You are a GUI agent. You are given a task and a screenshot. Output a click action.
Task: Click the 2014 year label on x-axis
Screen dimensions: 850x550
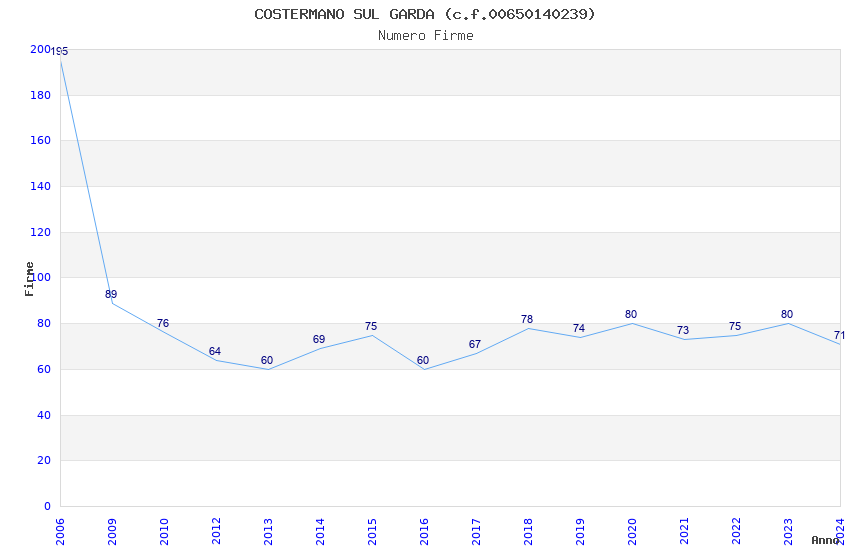click(320, 532)
